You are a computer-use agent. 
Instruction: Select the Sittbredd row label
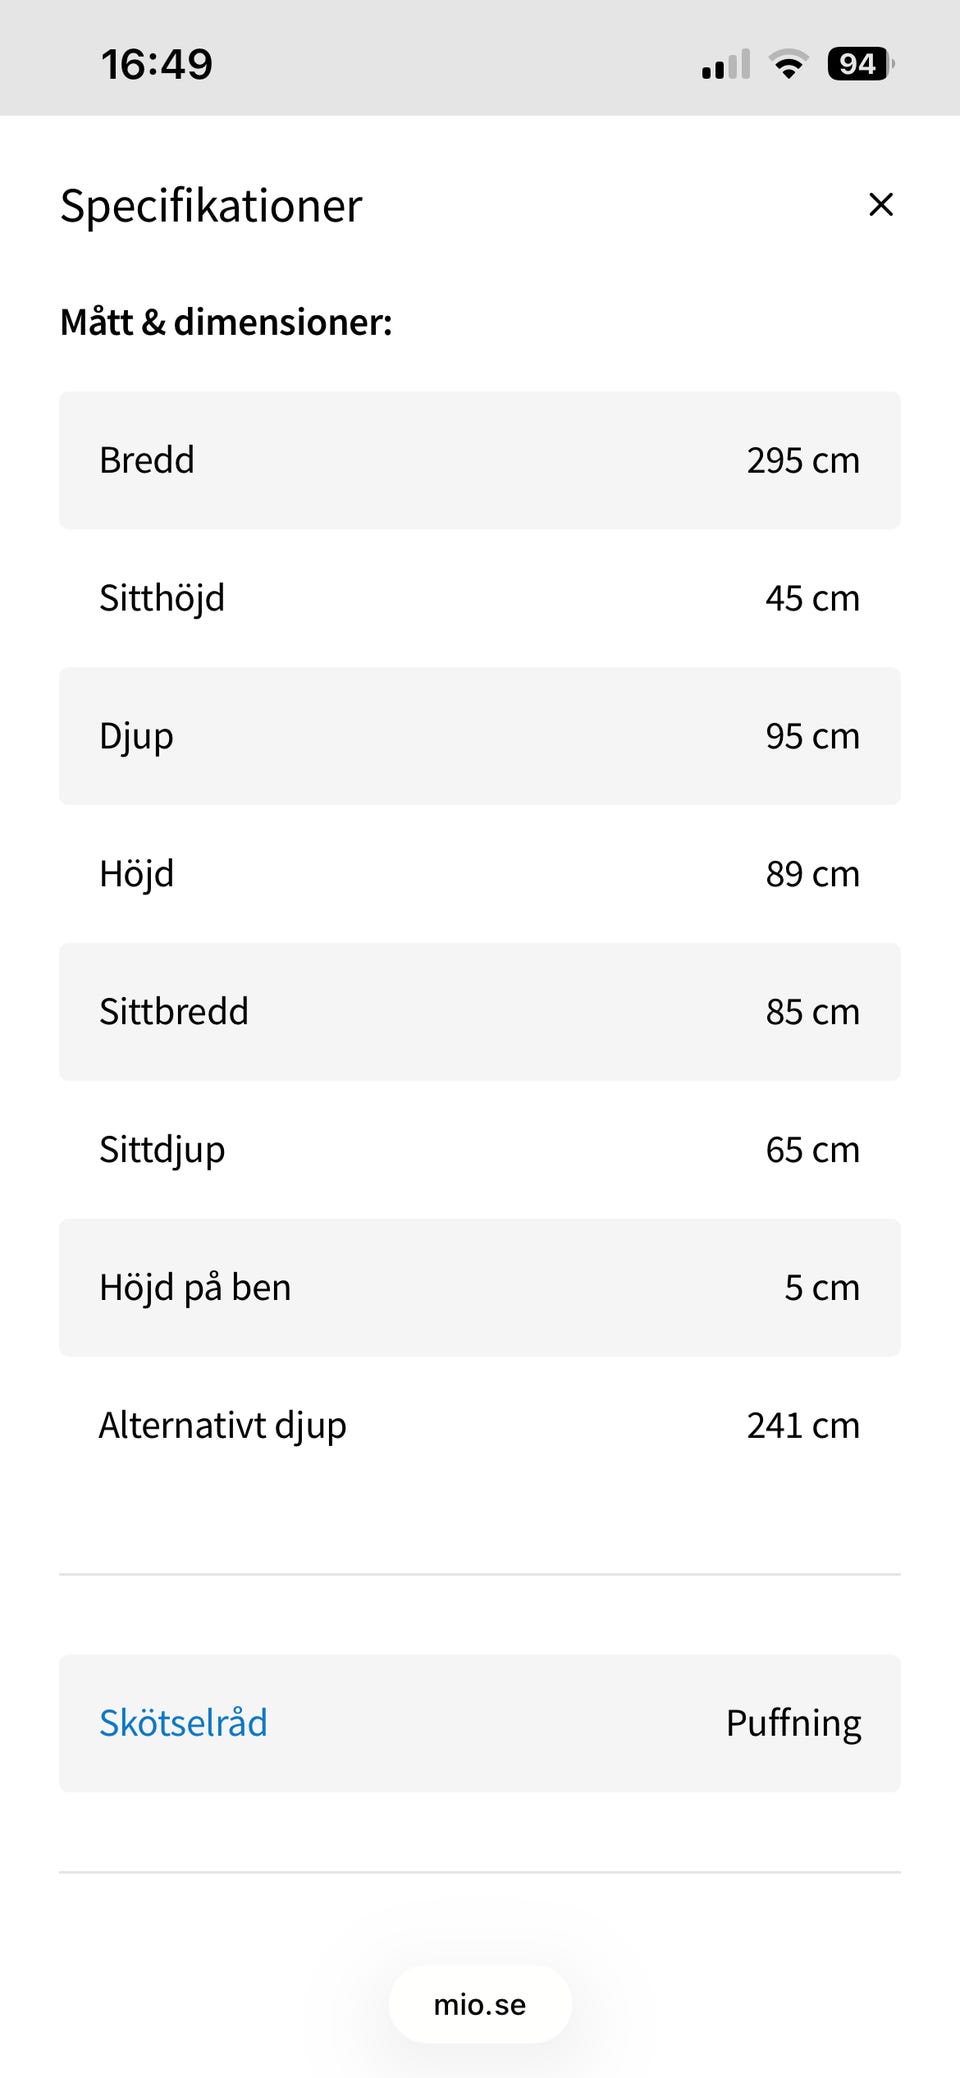coord(174,1012)
